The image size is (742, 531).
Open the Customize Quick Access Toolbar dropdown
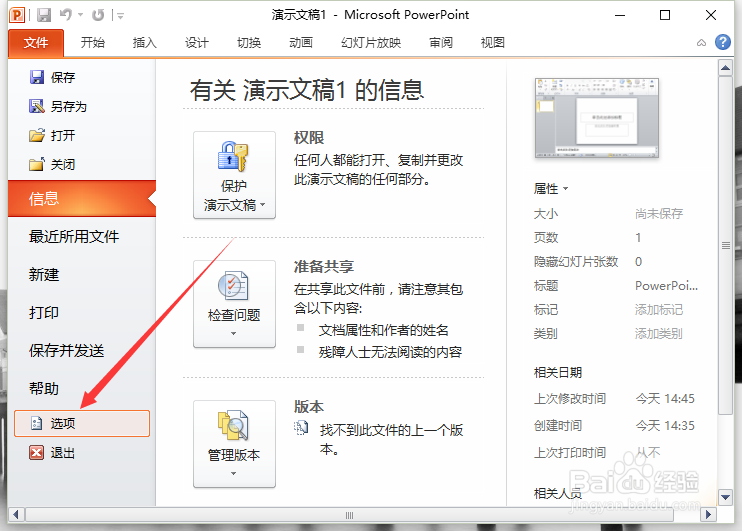coord(120,16)
